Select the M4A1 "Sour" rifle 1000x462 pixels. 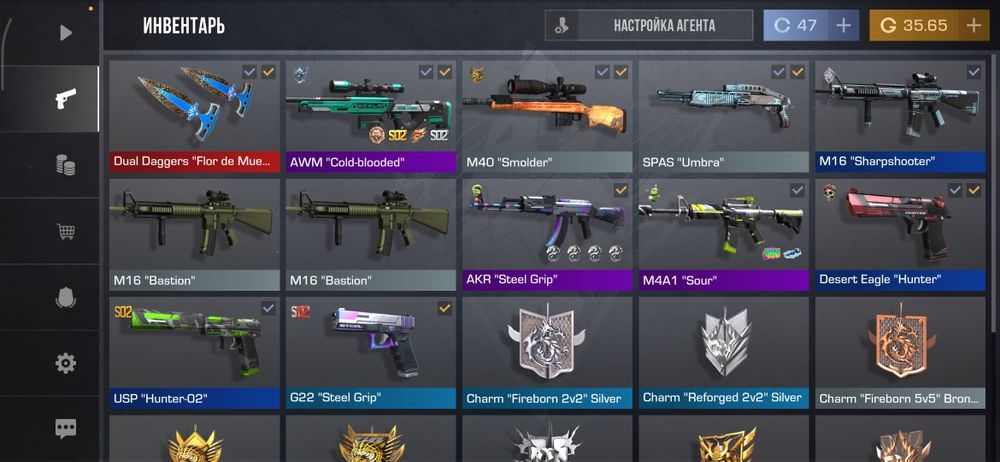[724, 235]
